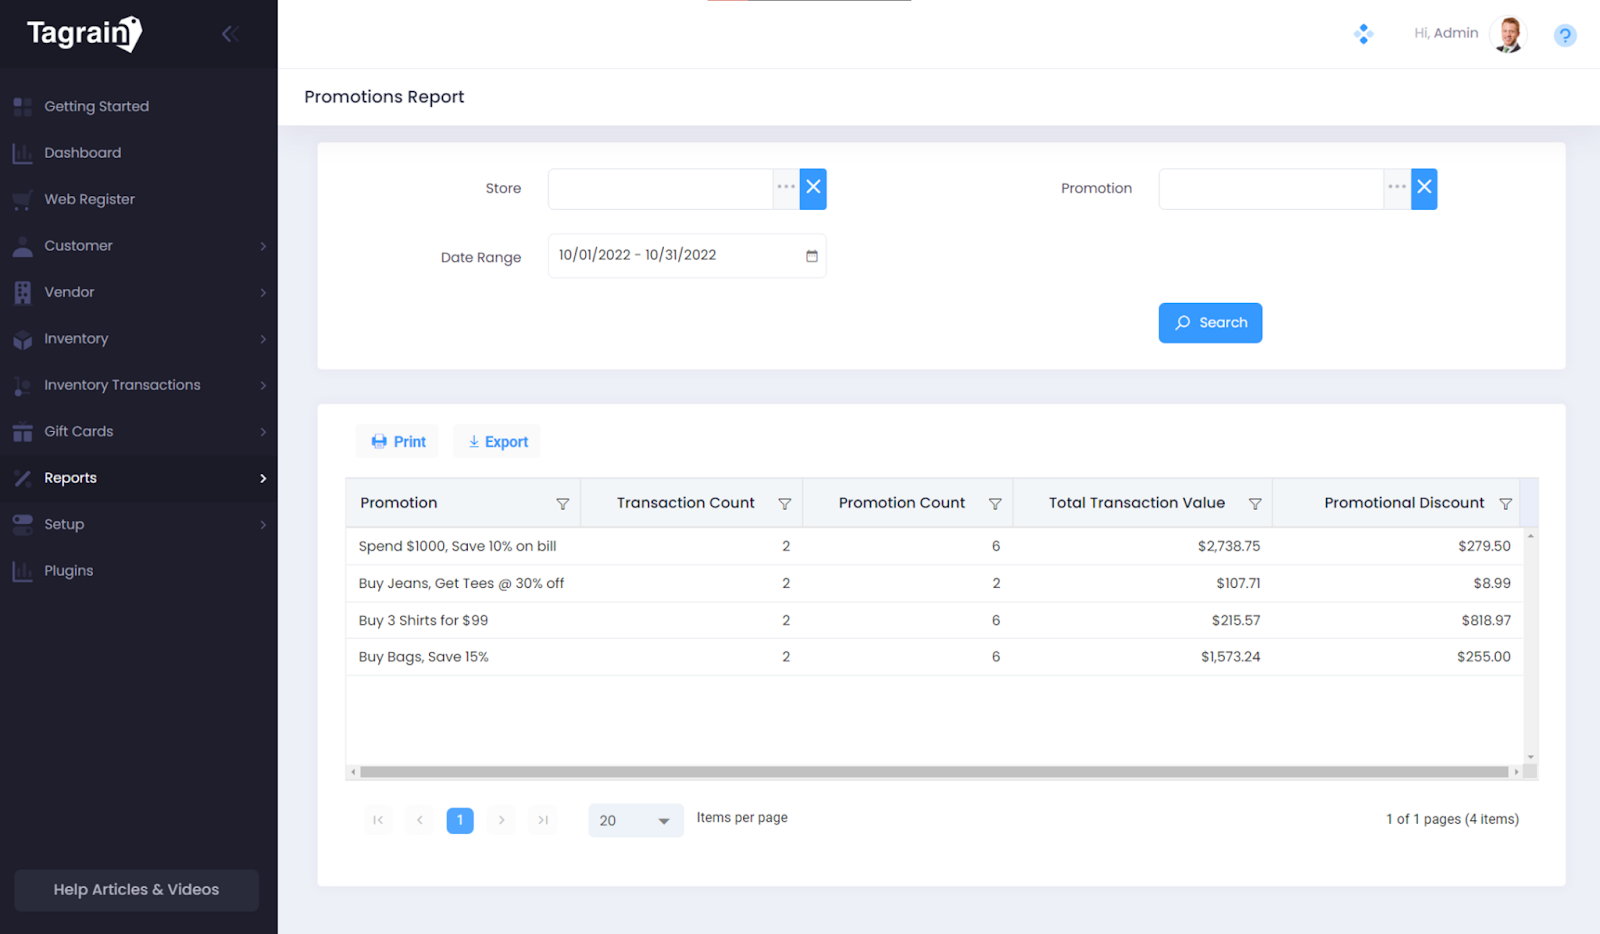Collapse the sidebar with the double-chevron icon
The image size is (1600, 934).
pos(229,34)
